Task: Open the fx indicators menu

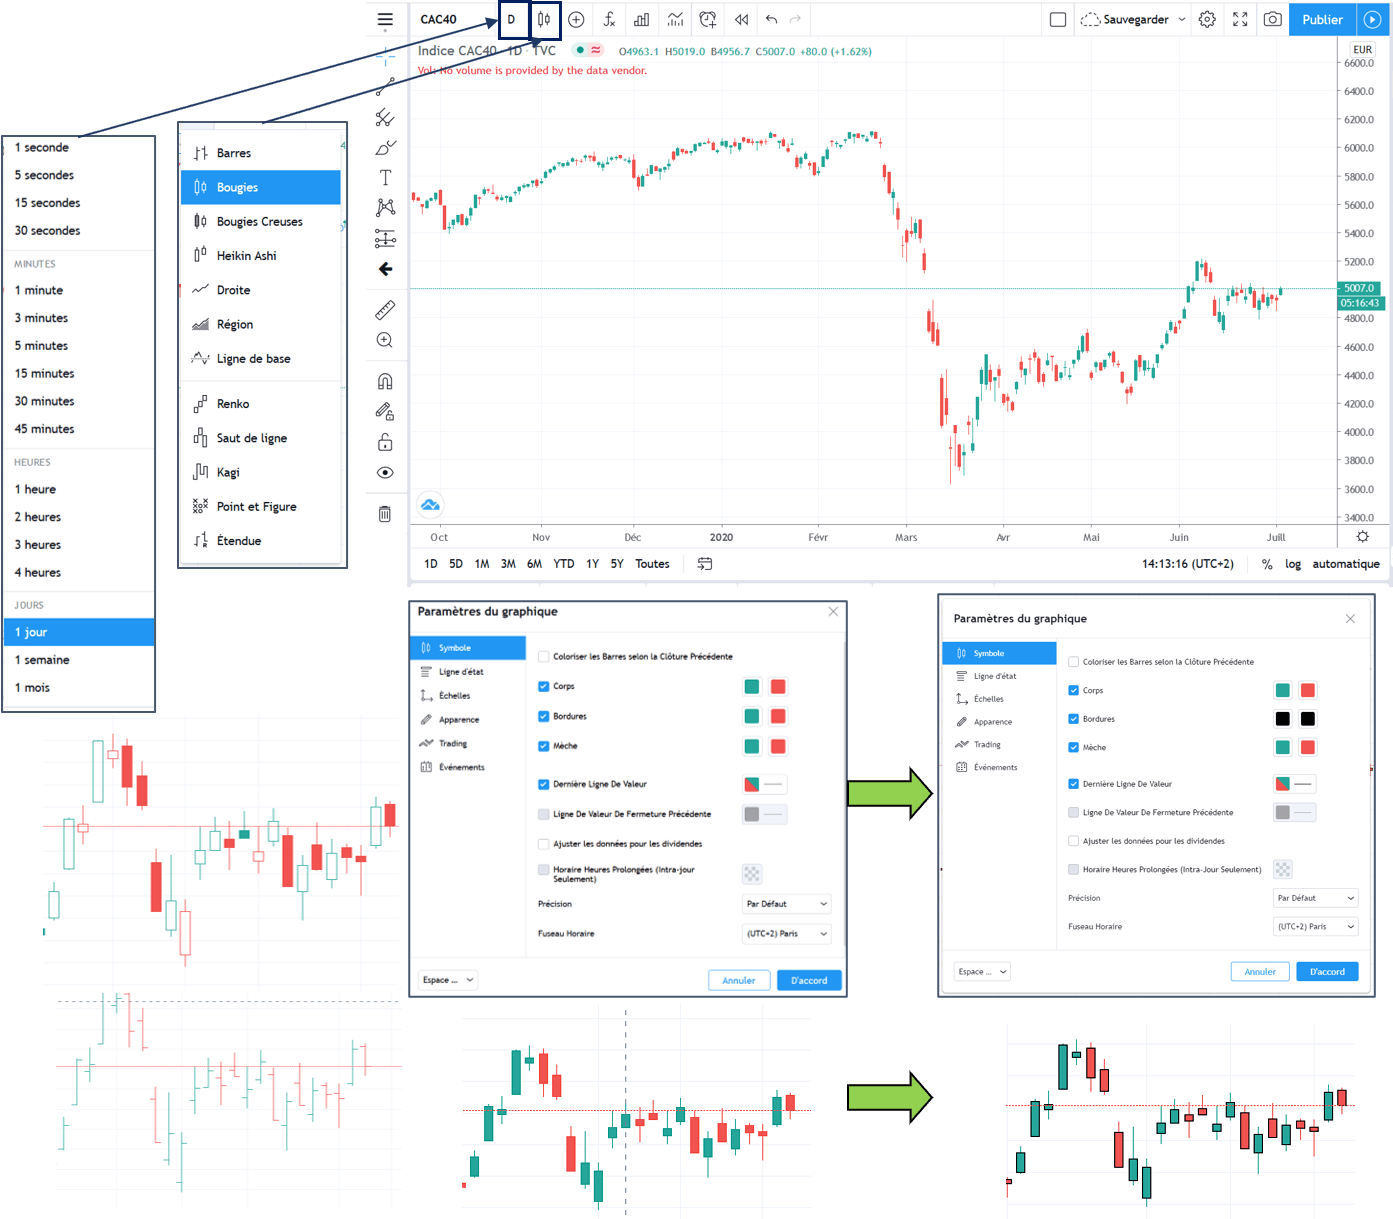Action: (608, 19)
